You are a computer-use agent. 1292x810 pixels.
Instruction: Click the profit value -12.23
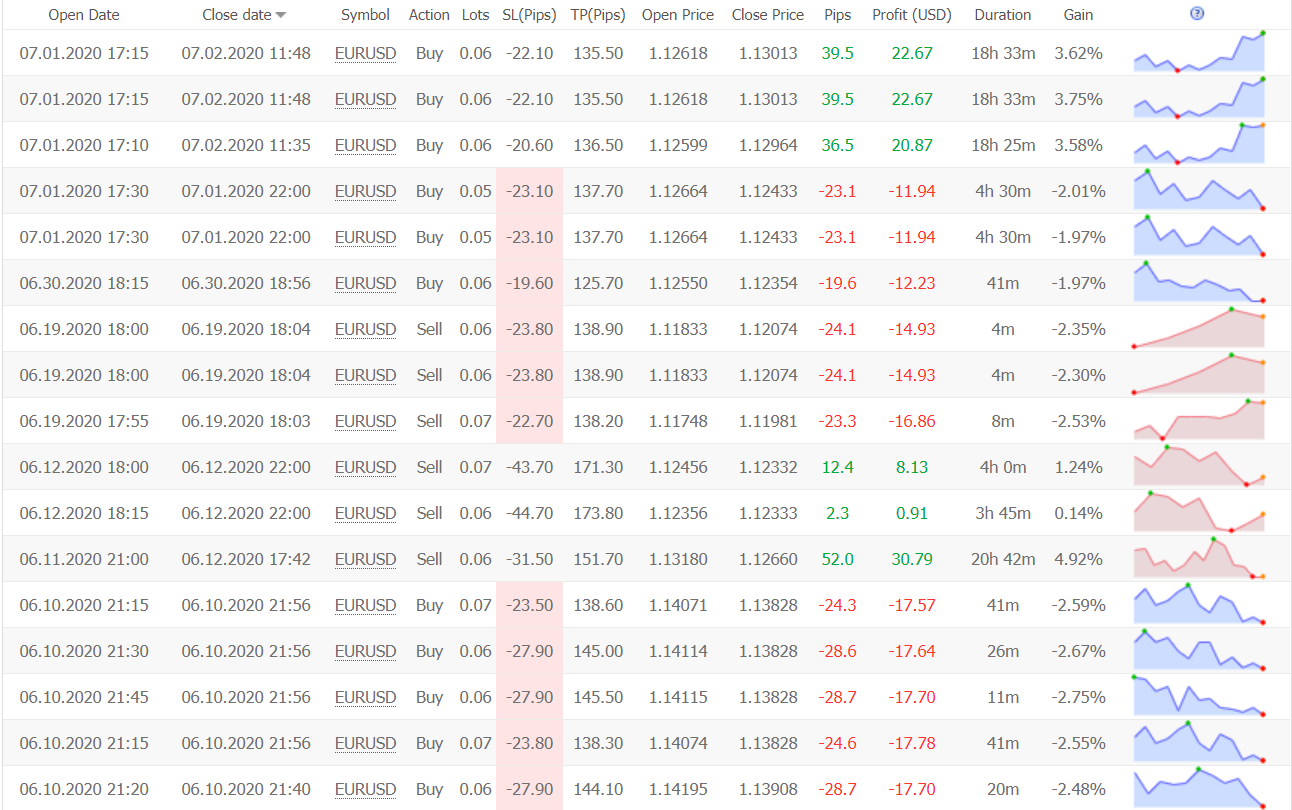pyautogui.click(x=912, y=283)
